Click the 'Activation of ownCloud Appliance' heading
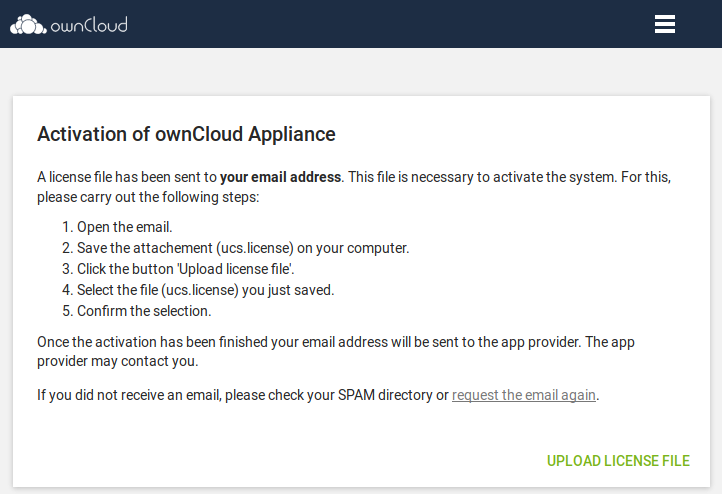 (186, 134)
